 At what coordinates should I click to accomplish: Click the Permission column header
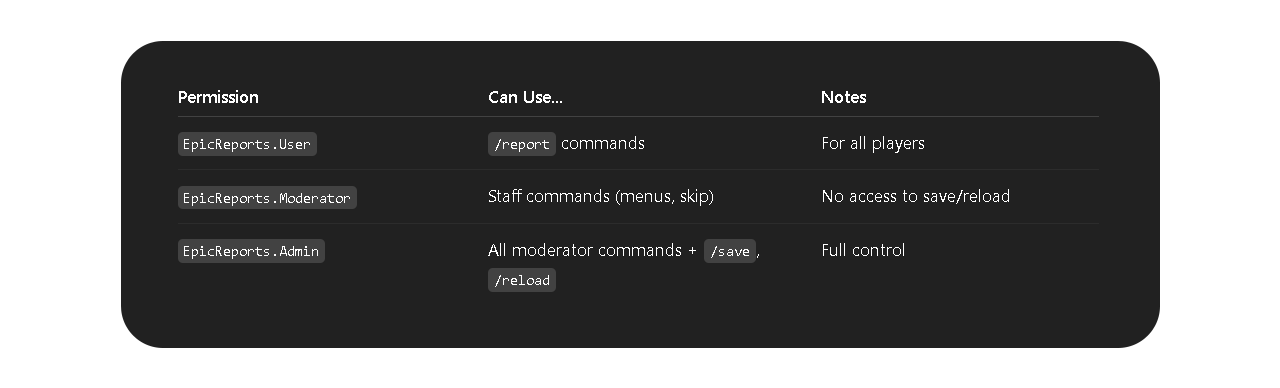coord(218,97)
